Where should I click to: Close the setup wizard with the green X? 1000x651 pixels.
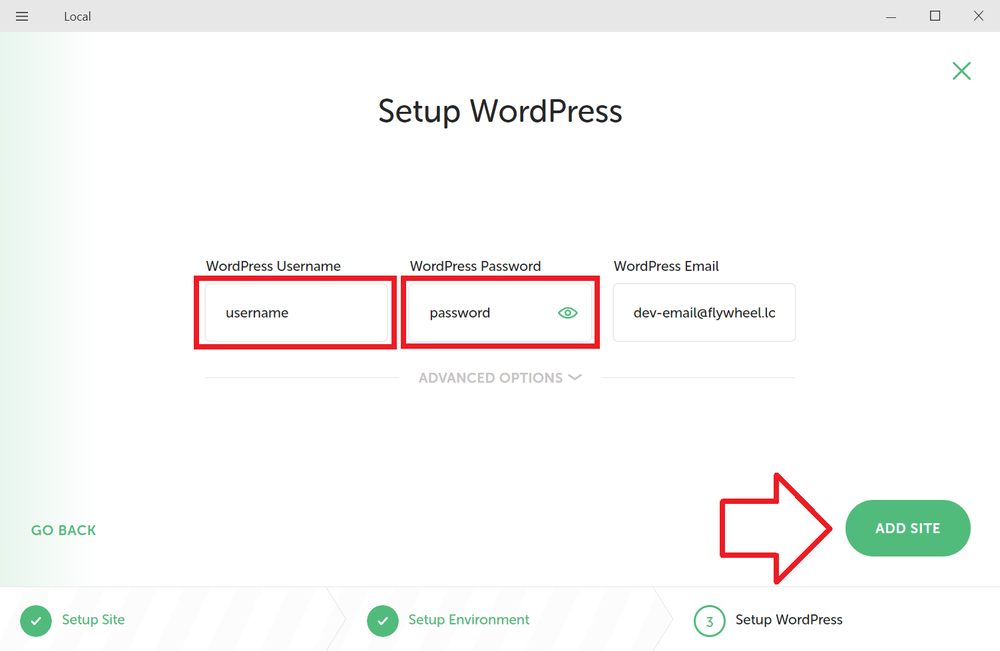coord(961,71)
